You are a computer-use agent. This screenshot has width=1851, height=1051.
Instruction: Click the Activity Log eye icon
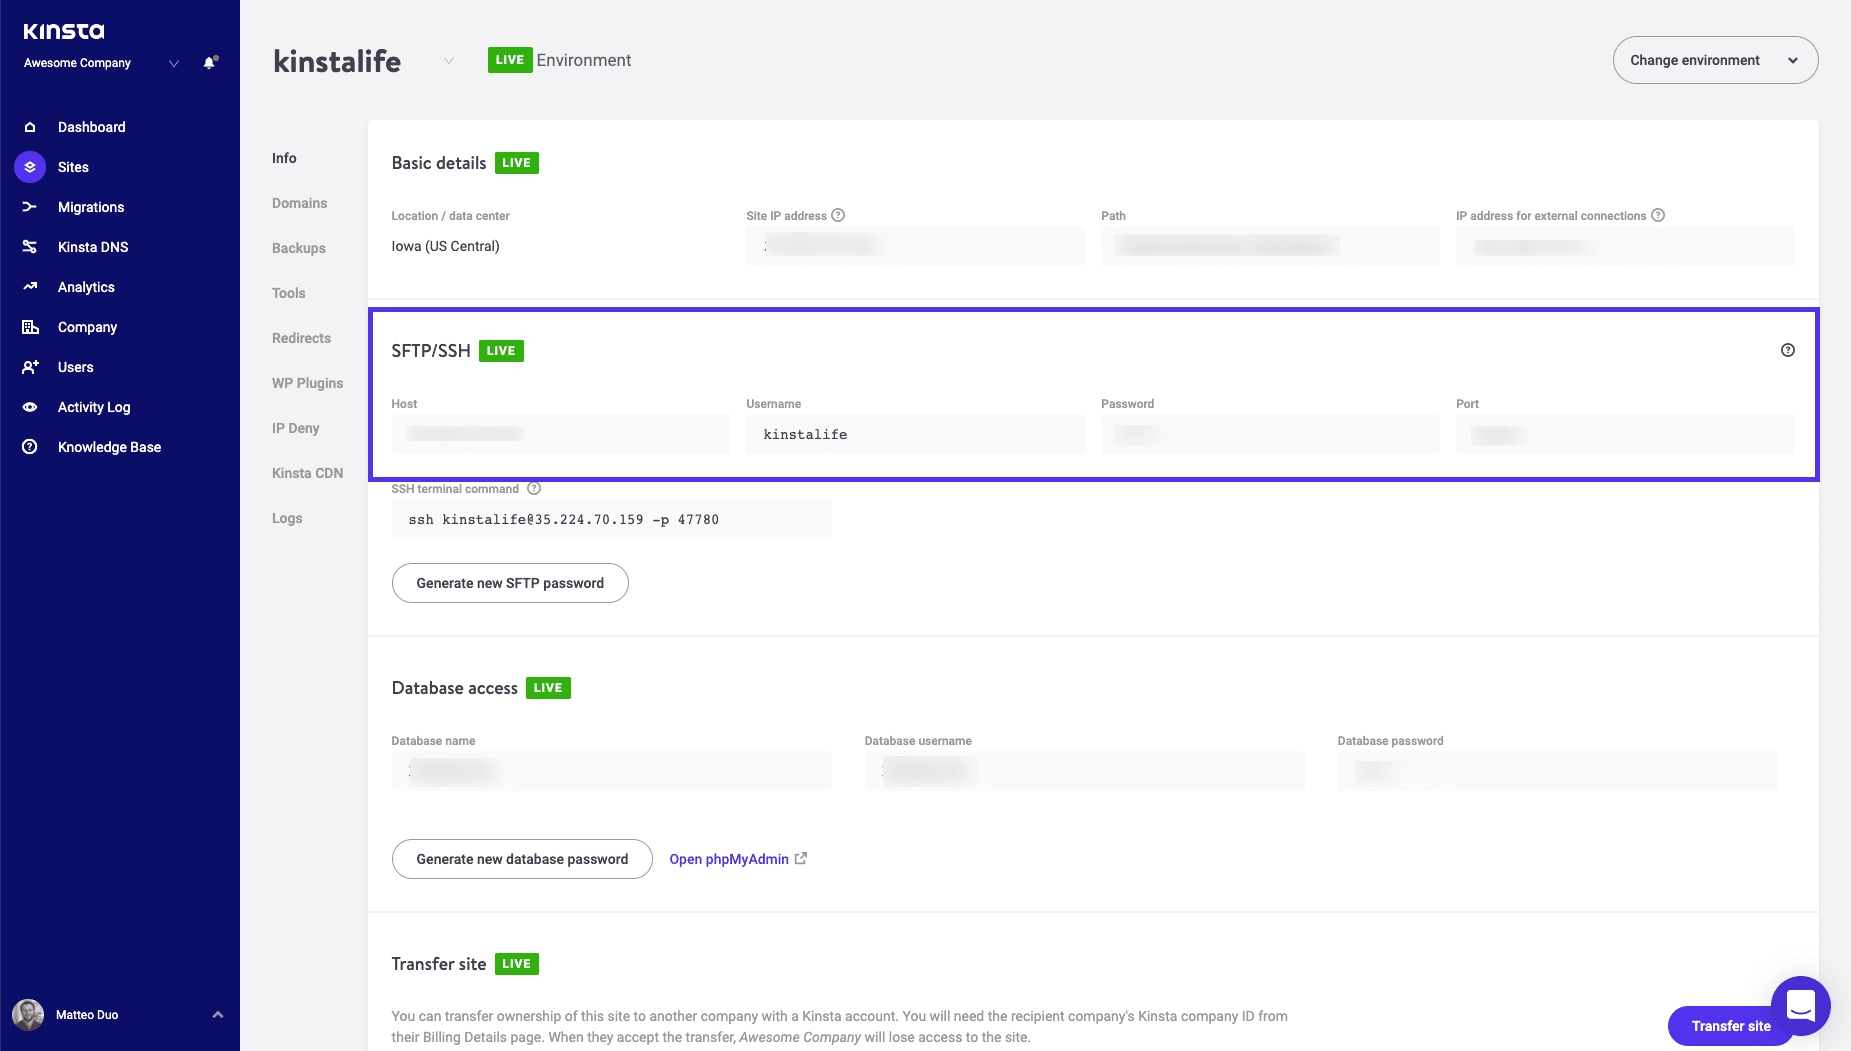tap(30, 407)
